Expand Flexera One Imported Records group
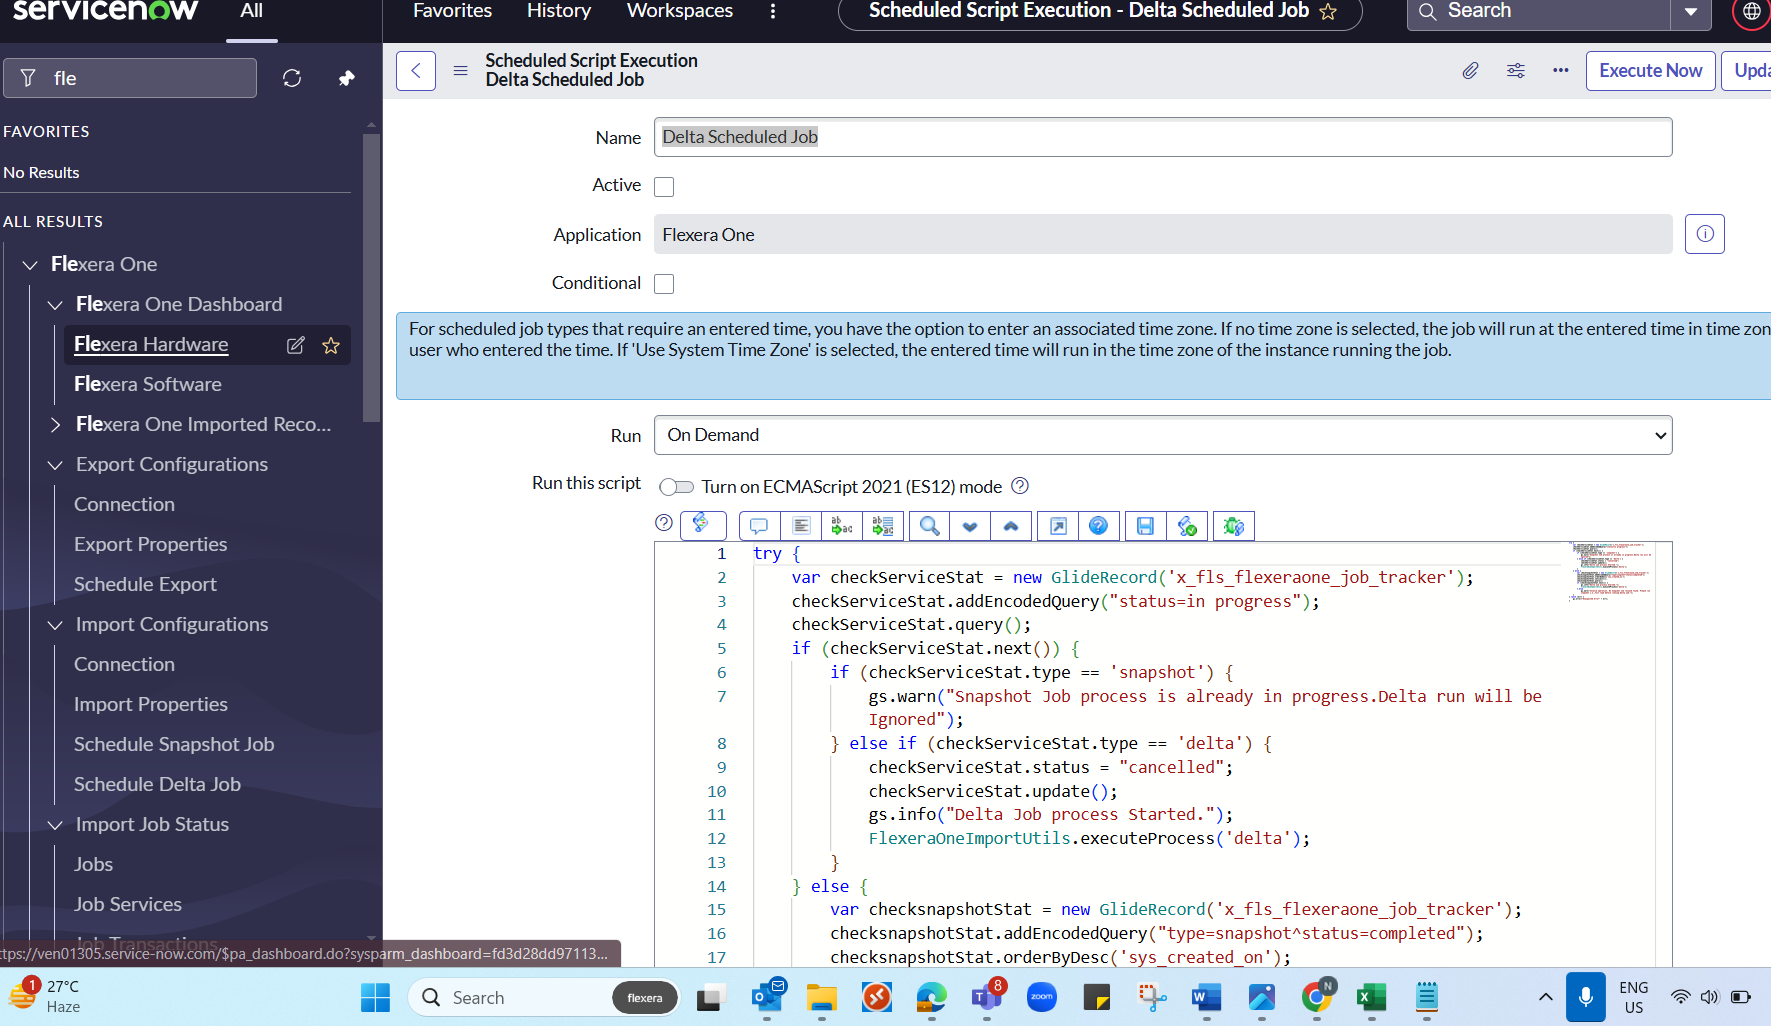The image size is (1771, 1026). [x=56, y=425]
